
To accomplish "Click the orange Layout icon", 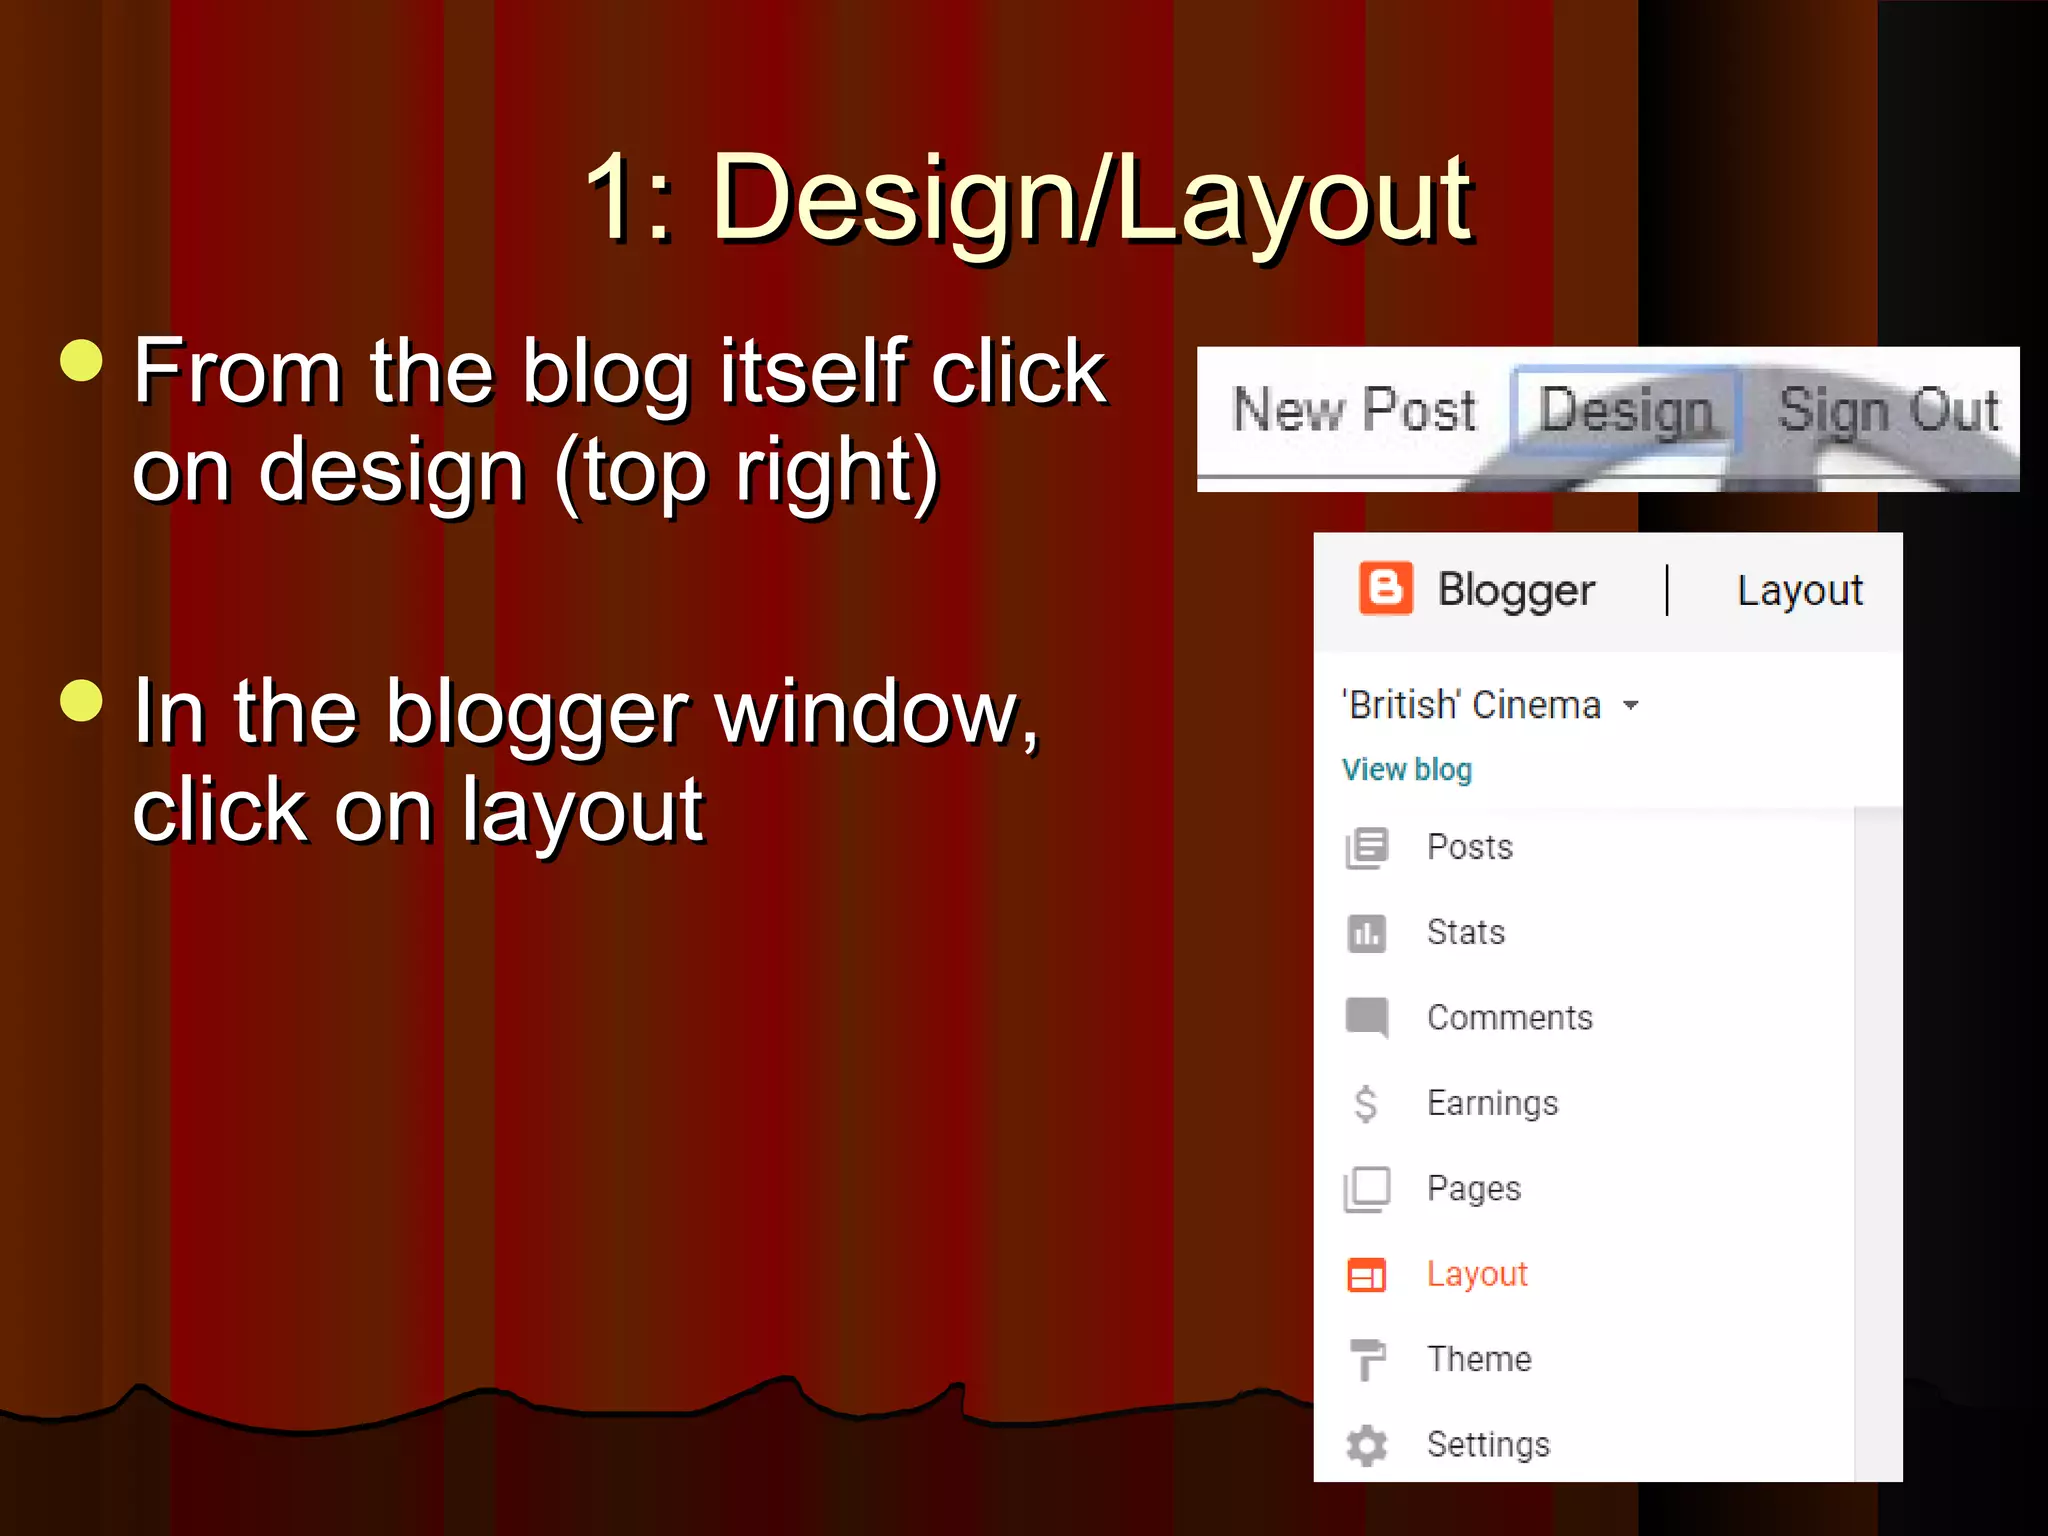I will click(x=1366, y=1275).
